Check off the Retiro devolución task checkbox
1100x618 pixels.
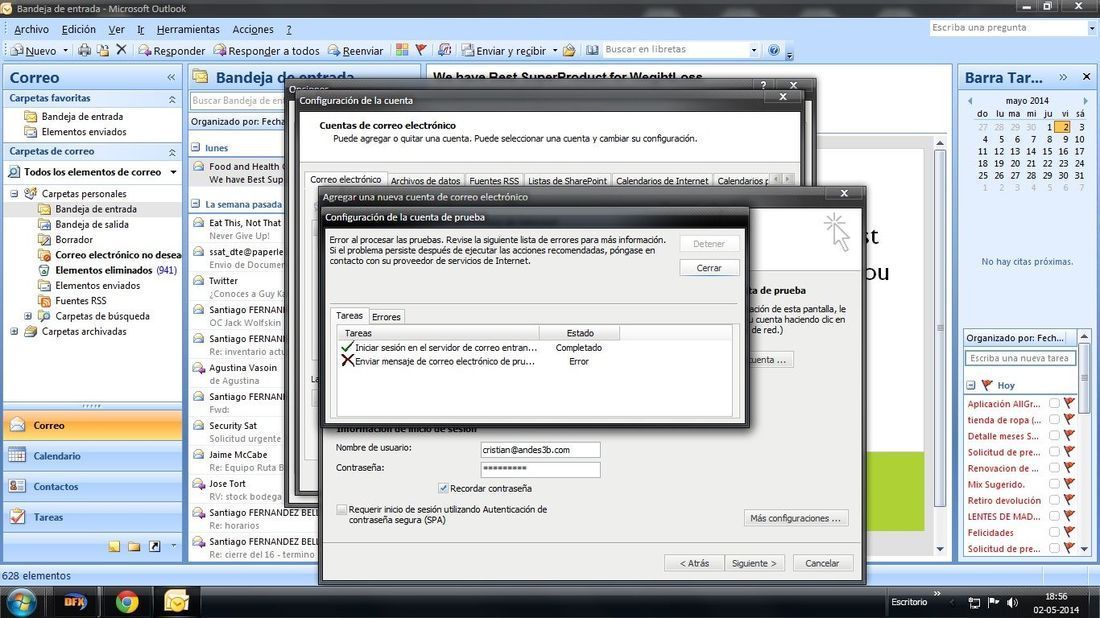coord(1054,501)
